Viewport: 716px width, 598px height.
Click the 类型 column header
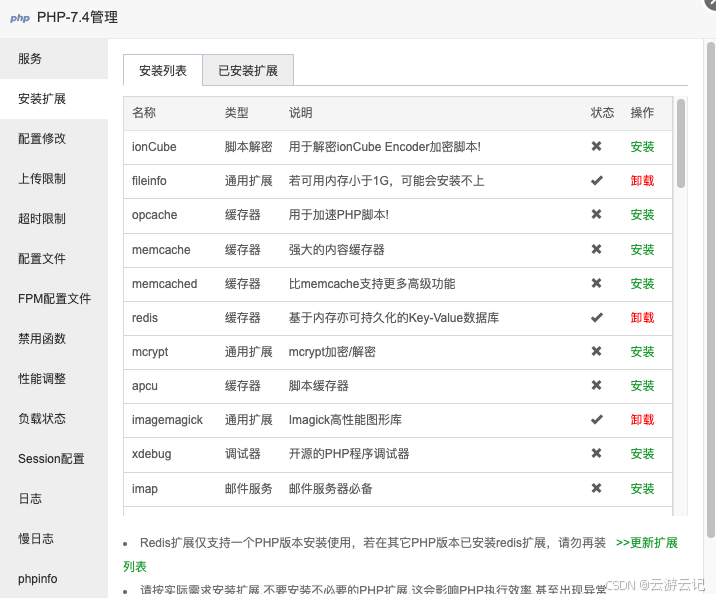(x=237, y=112)
